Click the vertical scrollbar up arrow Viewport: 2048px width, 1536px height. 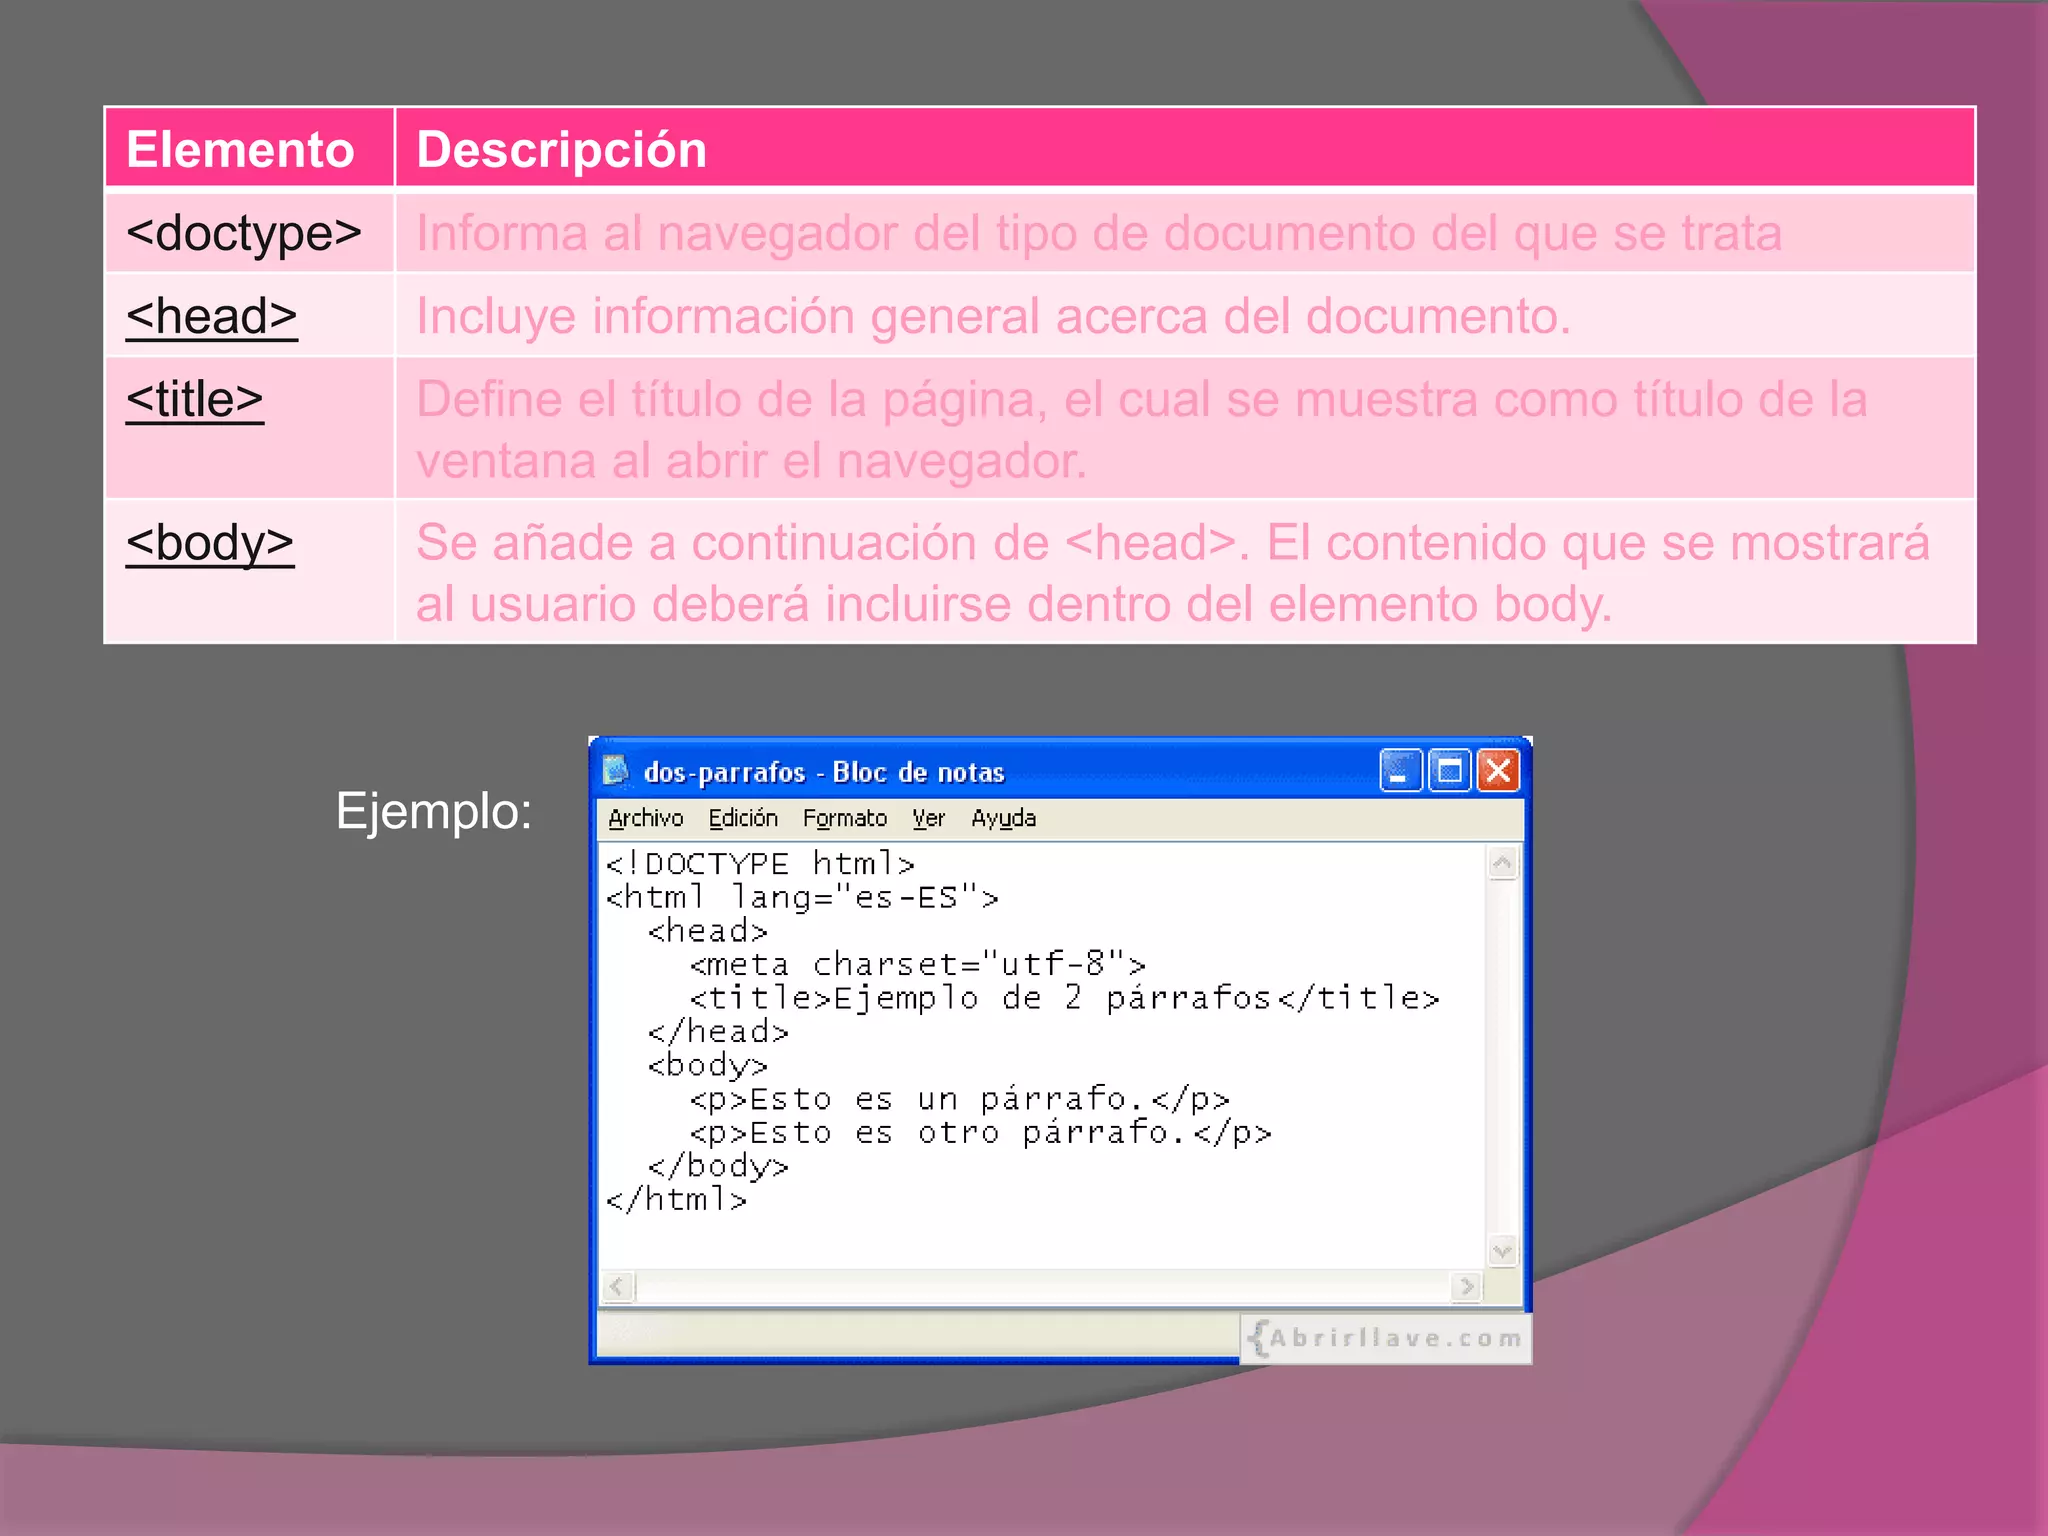coord(1502,863)
